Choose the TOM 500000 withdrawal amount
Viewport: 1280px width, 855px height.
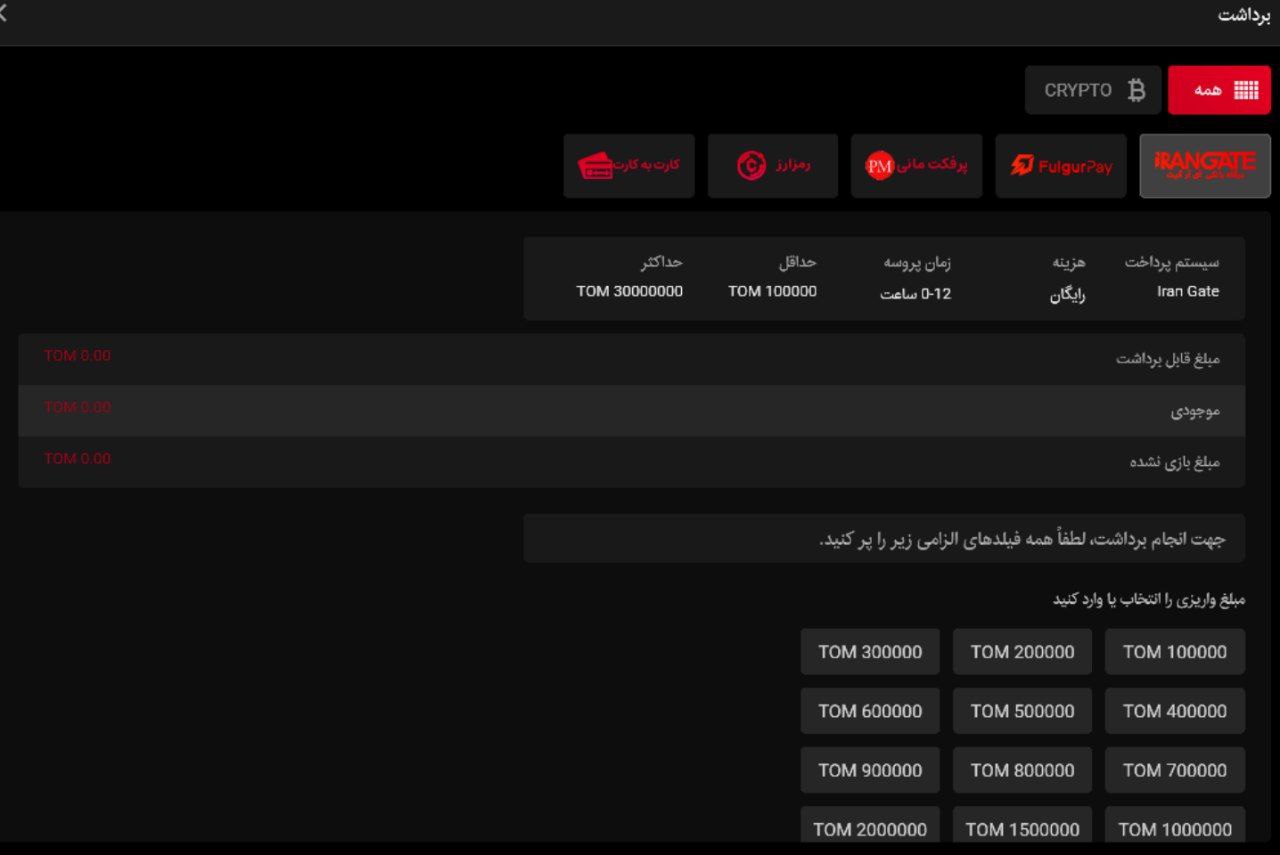(1022, 711)
